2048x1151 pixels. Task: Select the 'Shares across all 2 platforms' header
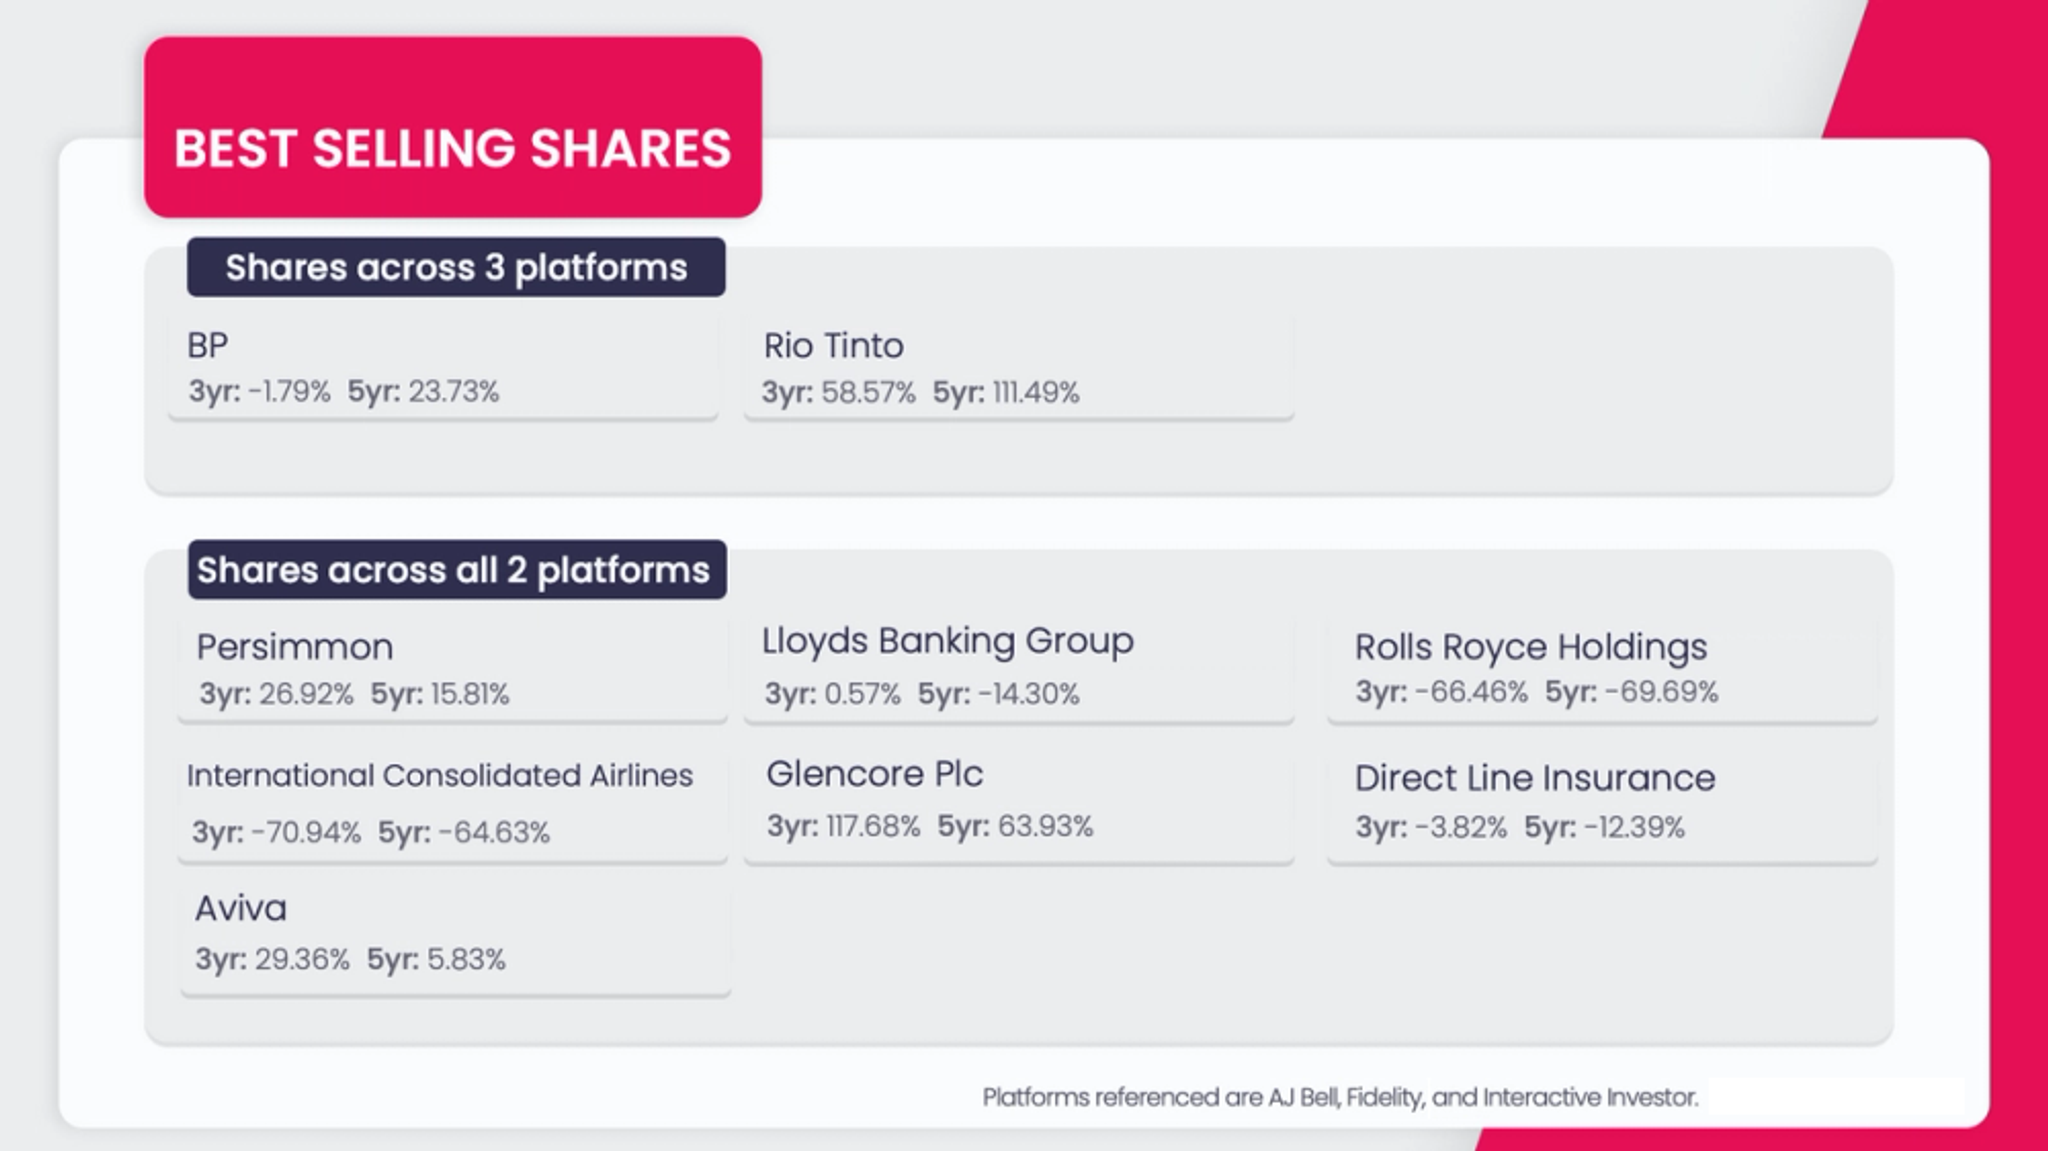457,570
